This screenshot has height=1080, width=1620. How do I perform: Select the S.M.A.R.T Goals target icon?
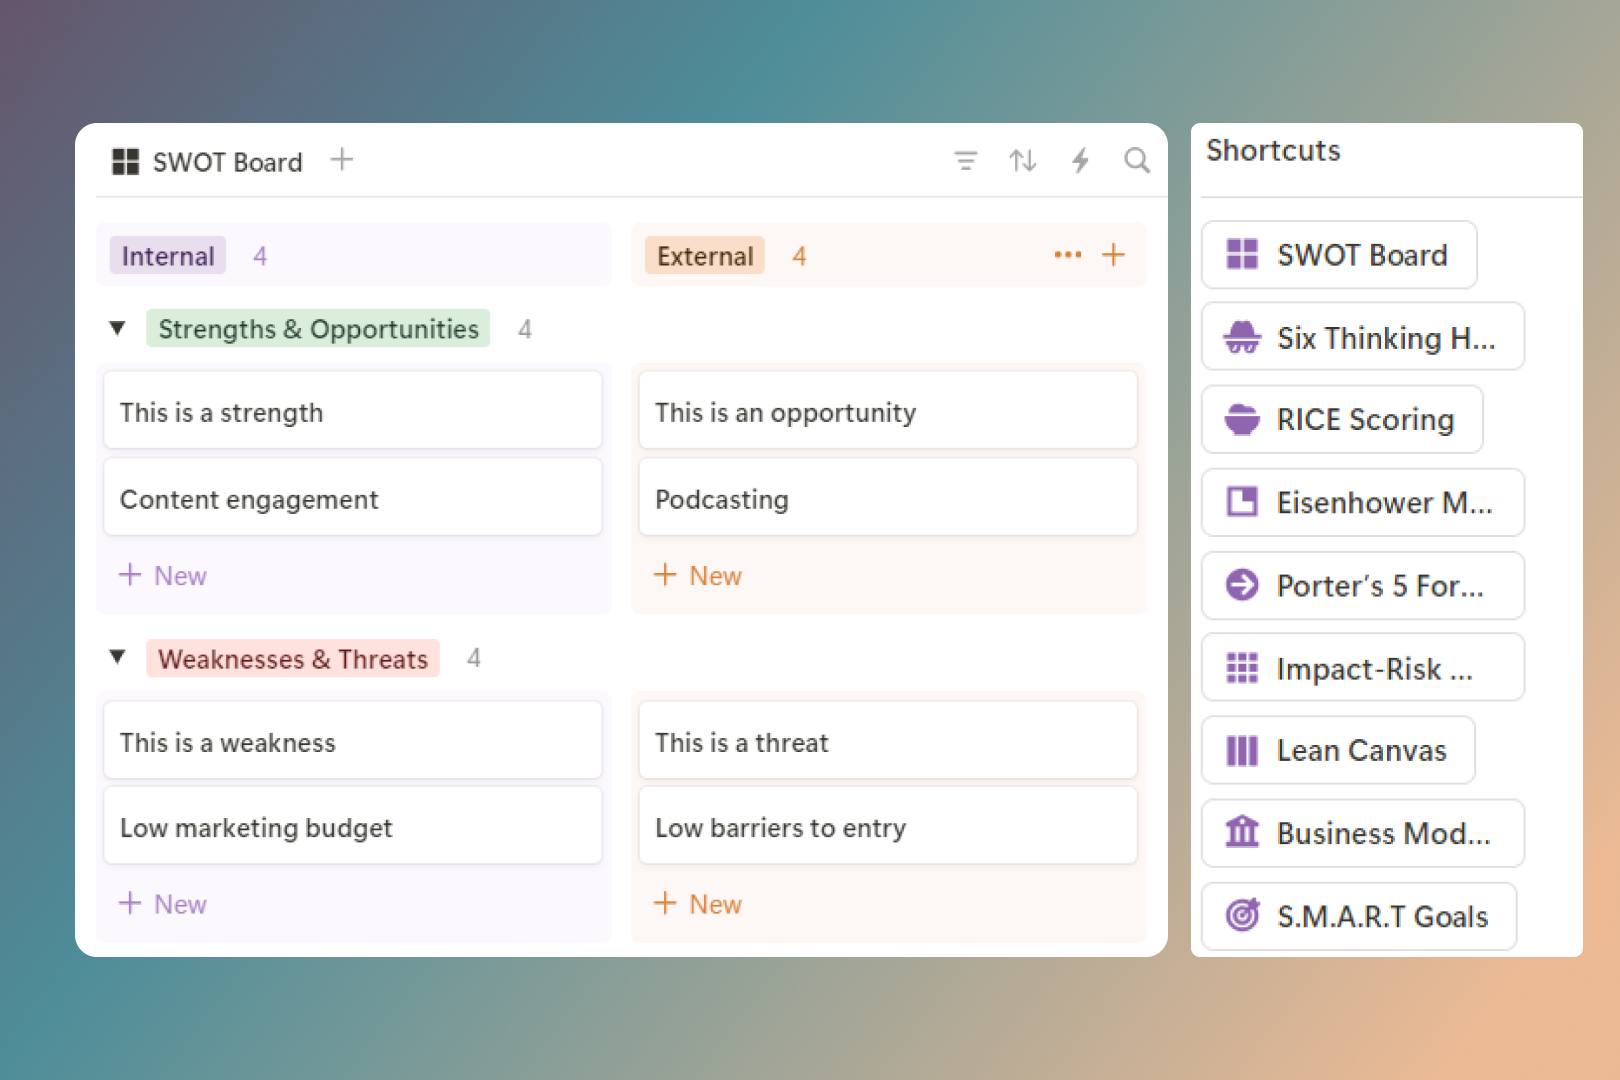tap(1242, 916)
